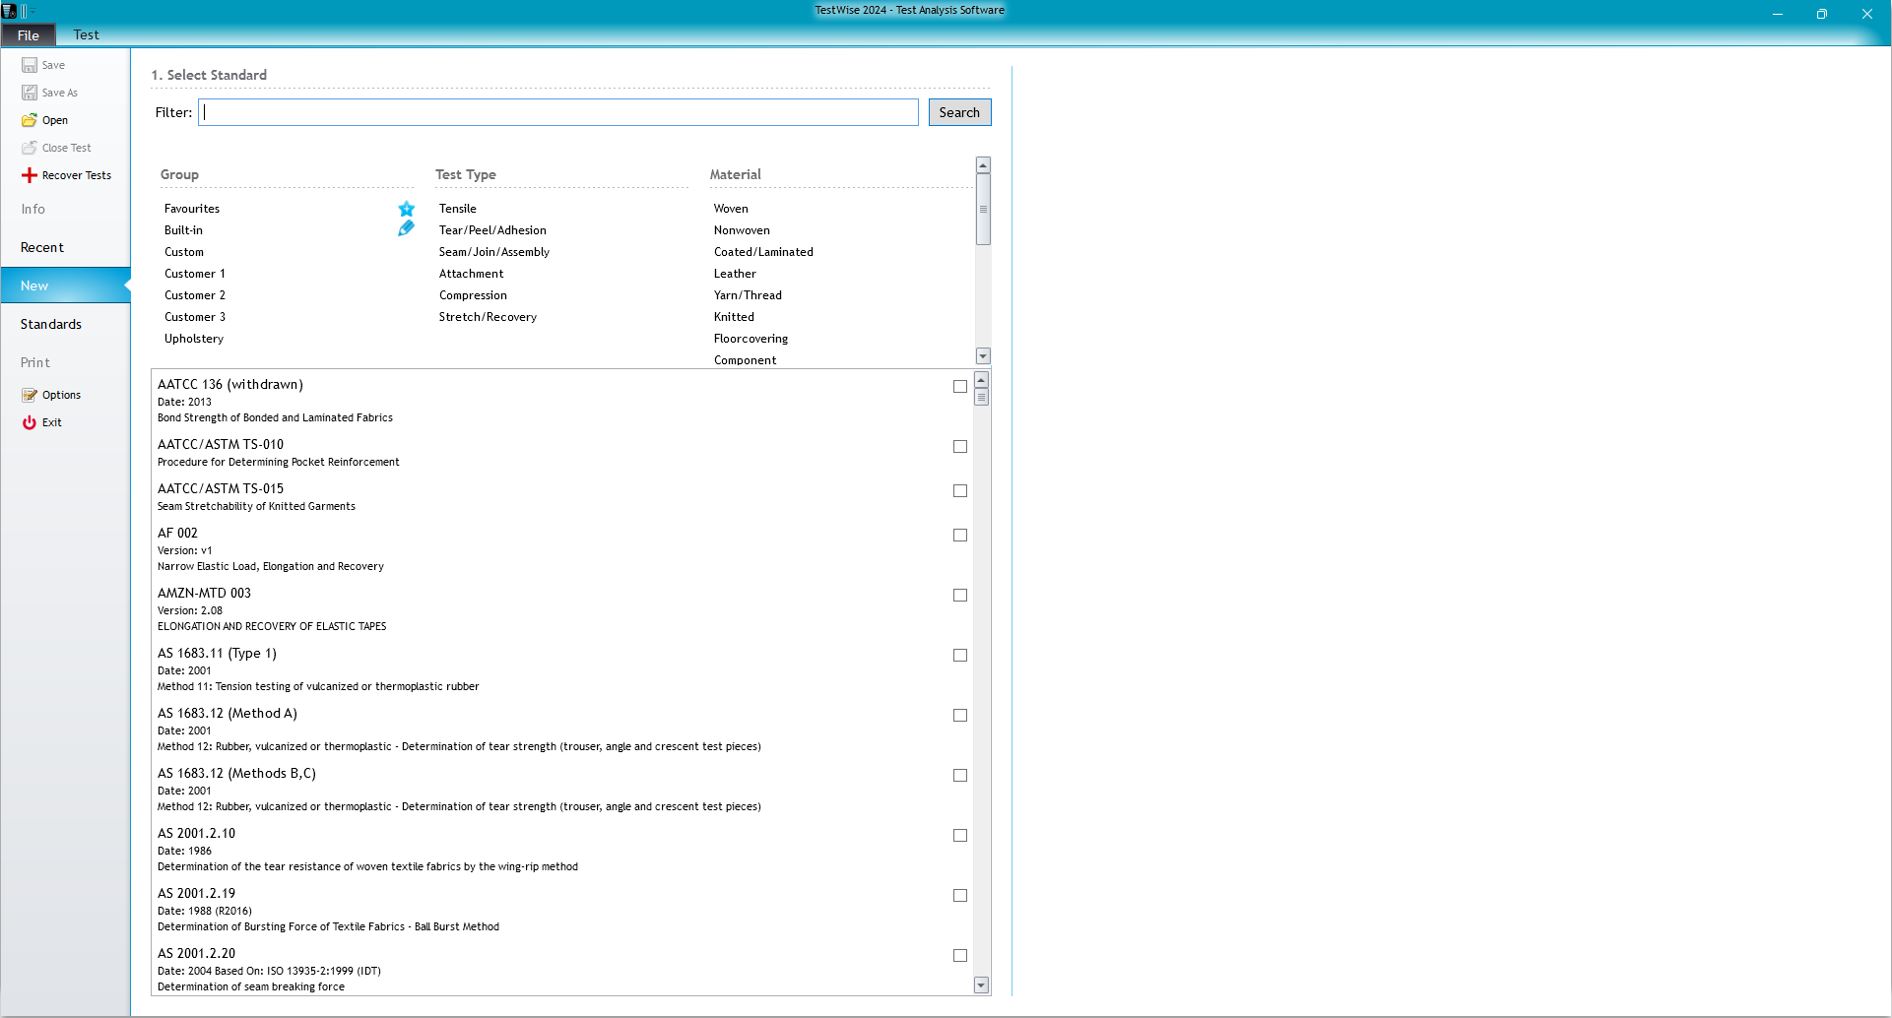Click the Built-in pencil icon
This screenshot has width=1892, height=1018.
point(406,229)
